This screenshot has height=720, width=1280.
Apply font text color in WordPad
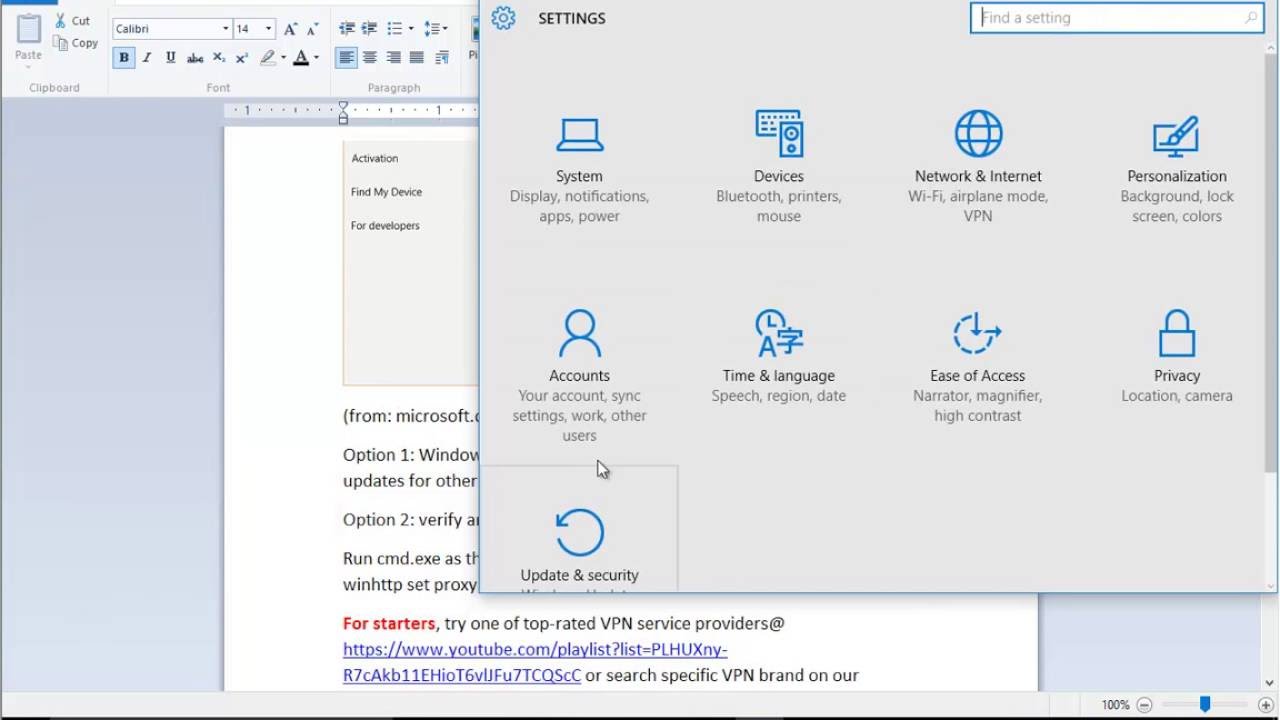(301, 58)
